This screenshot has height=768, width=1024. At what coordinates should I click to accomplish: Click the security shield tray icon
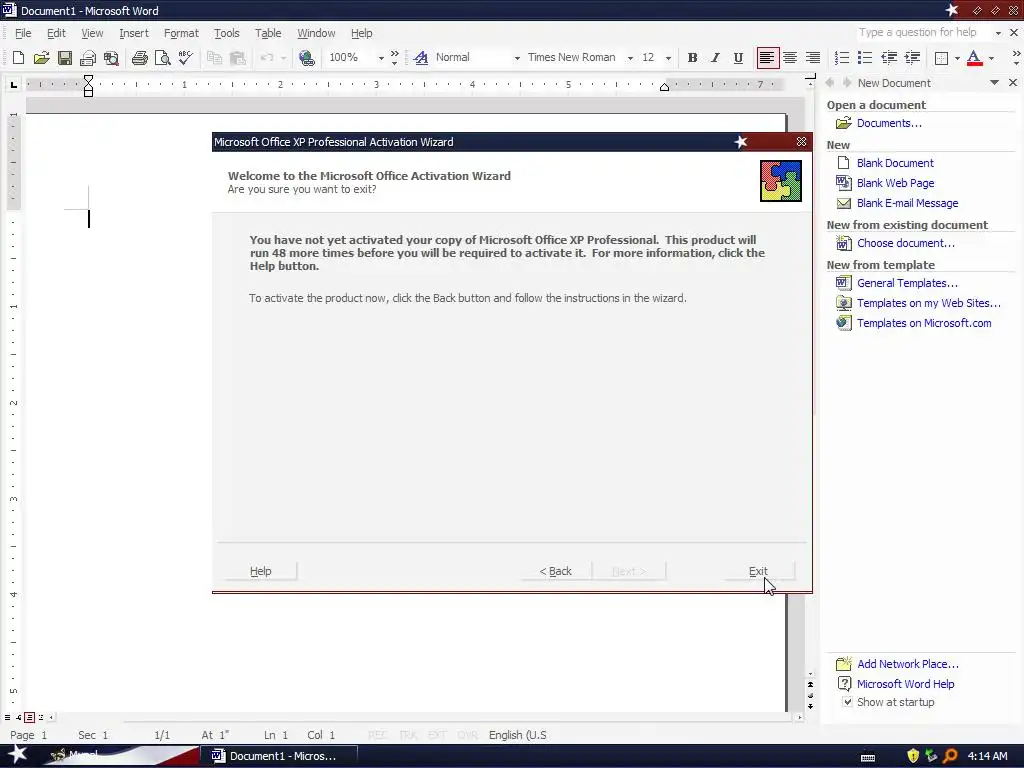pyautogui.click(x=912, y=756)
